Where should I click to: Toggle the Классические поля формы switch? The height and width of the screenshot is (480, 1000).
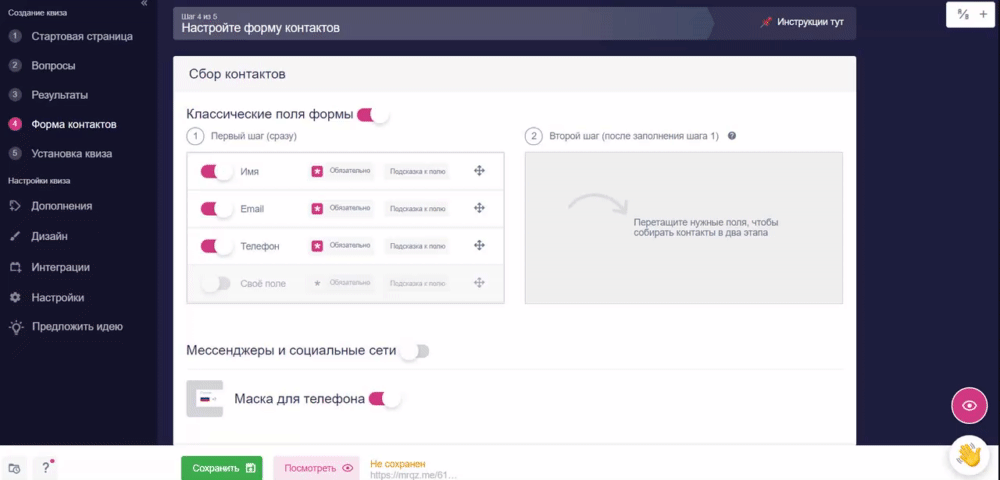click(373, 115)
